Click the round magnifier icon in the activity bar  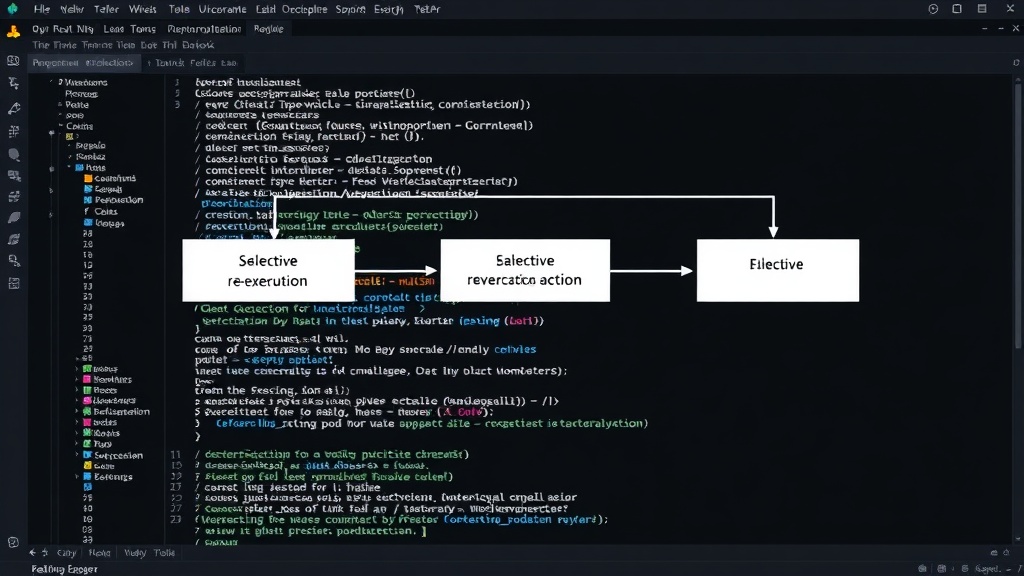tap(14, 155)
